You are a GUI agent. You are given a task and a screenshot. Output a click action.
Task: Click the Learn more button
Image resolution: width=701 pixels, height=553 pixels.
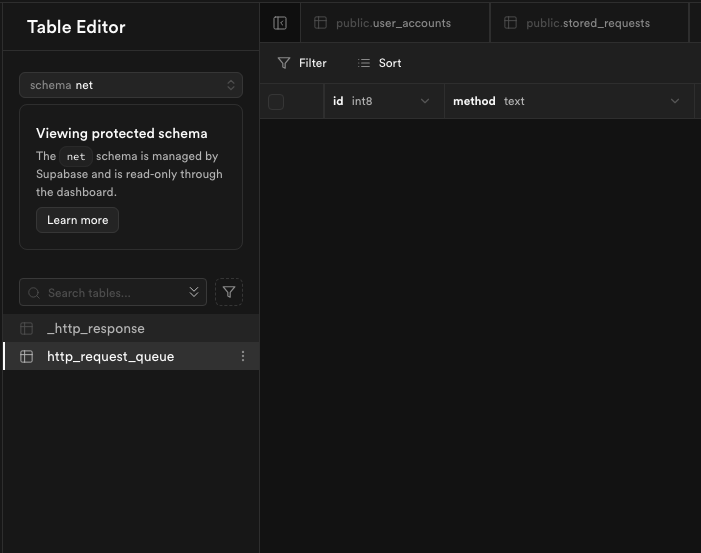pos(77,220)
